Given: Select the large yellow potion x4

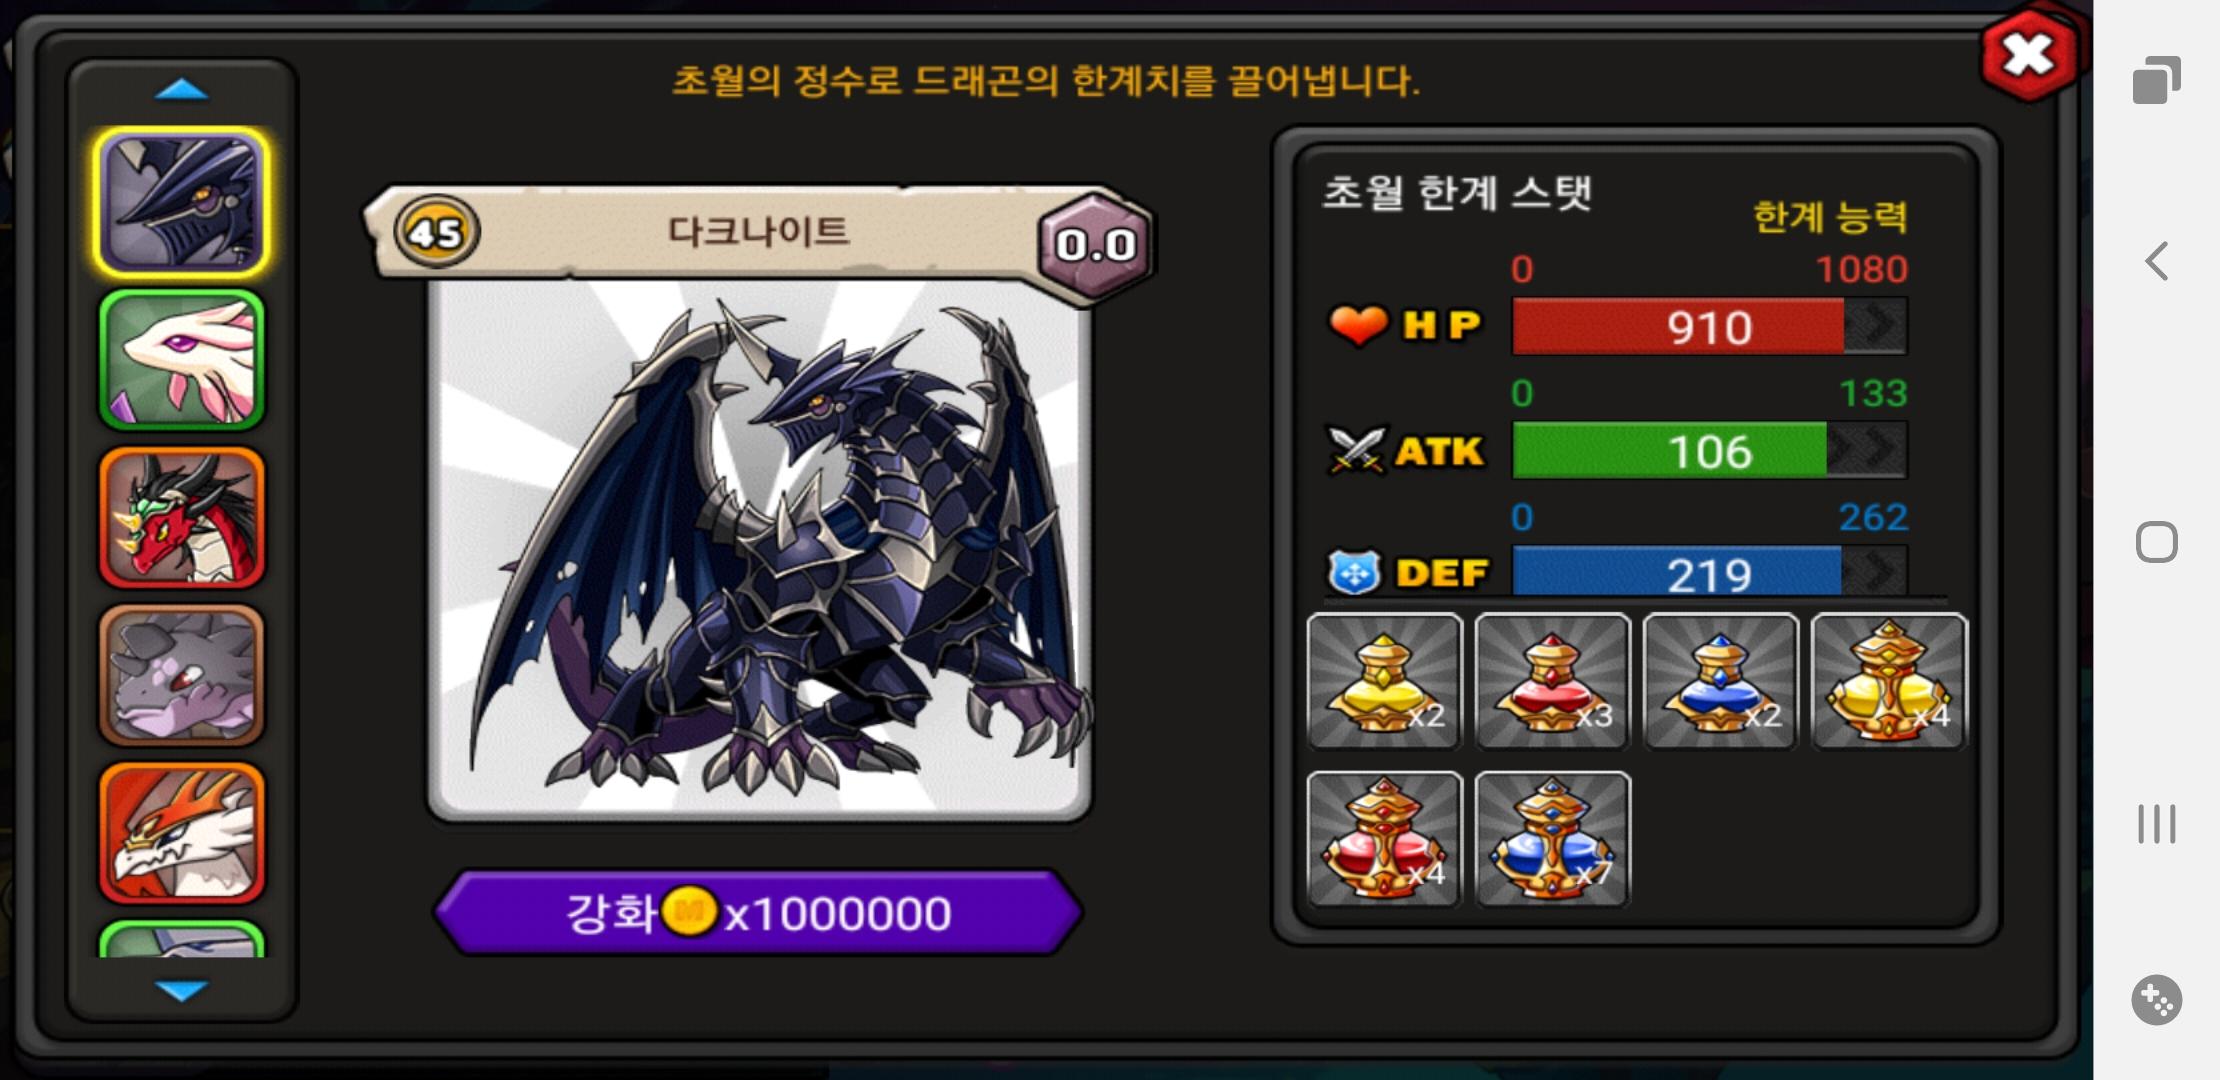Looking at the screenshot, I should pos(1889,681).
